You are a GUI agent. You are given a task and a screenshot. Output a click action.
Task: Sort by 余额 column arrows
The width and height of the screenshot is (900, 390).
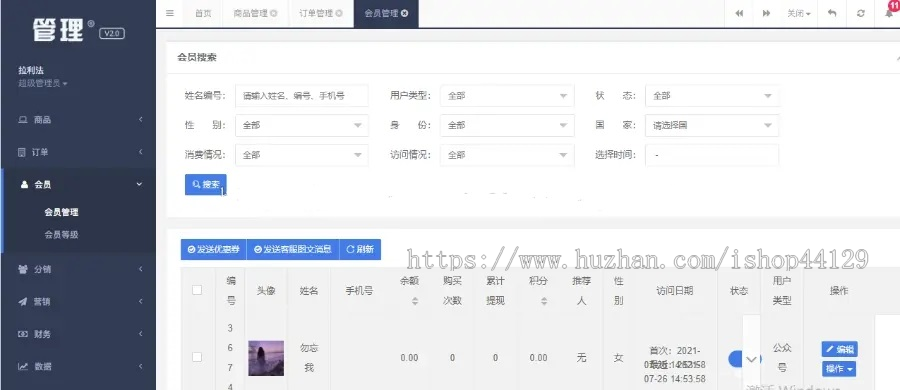tap(415, 300)
